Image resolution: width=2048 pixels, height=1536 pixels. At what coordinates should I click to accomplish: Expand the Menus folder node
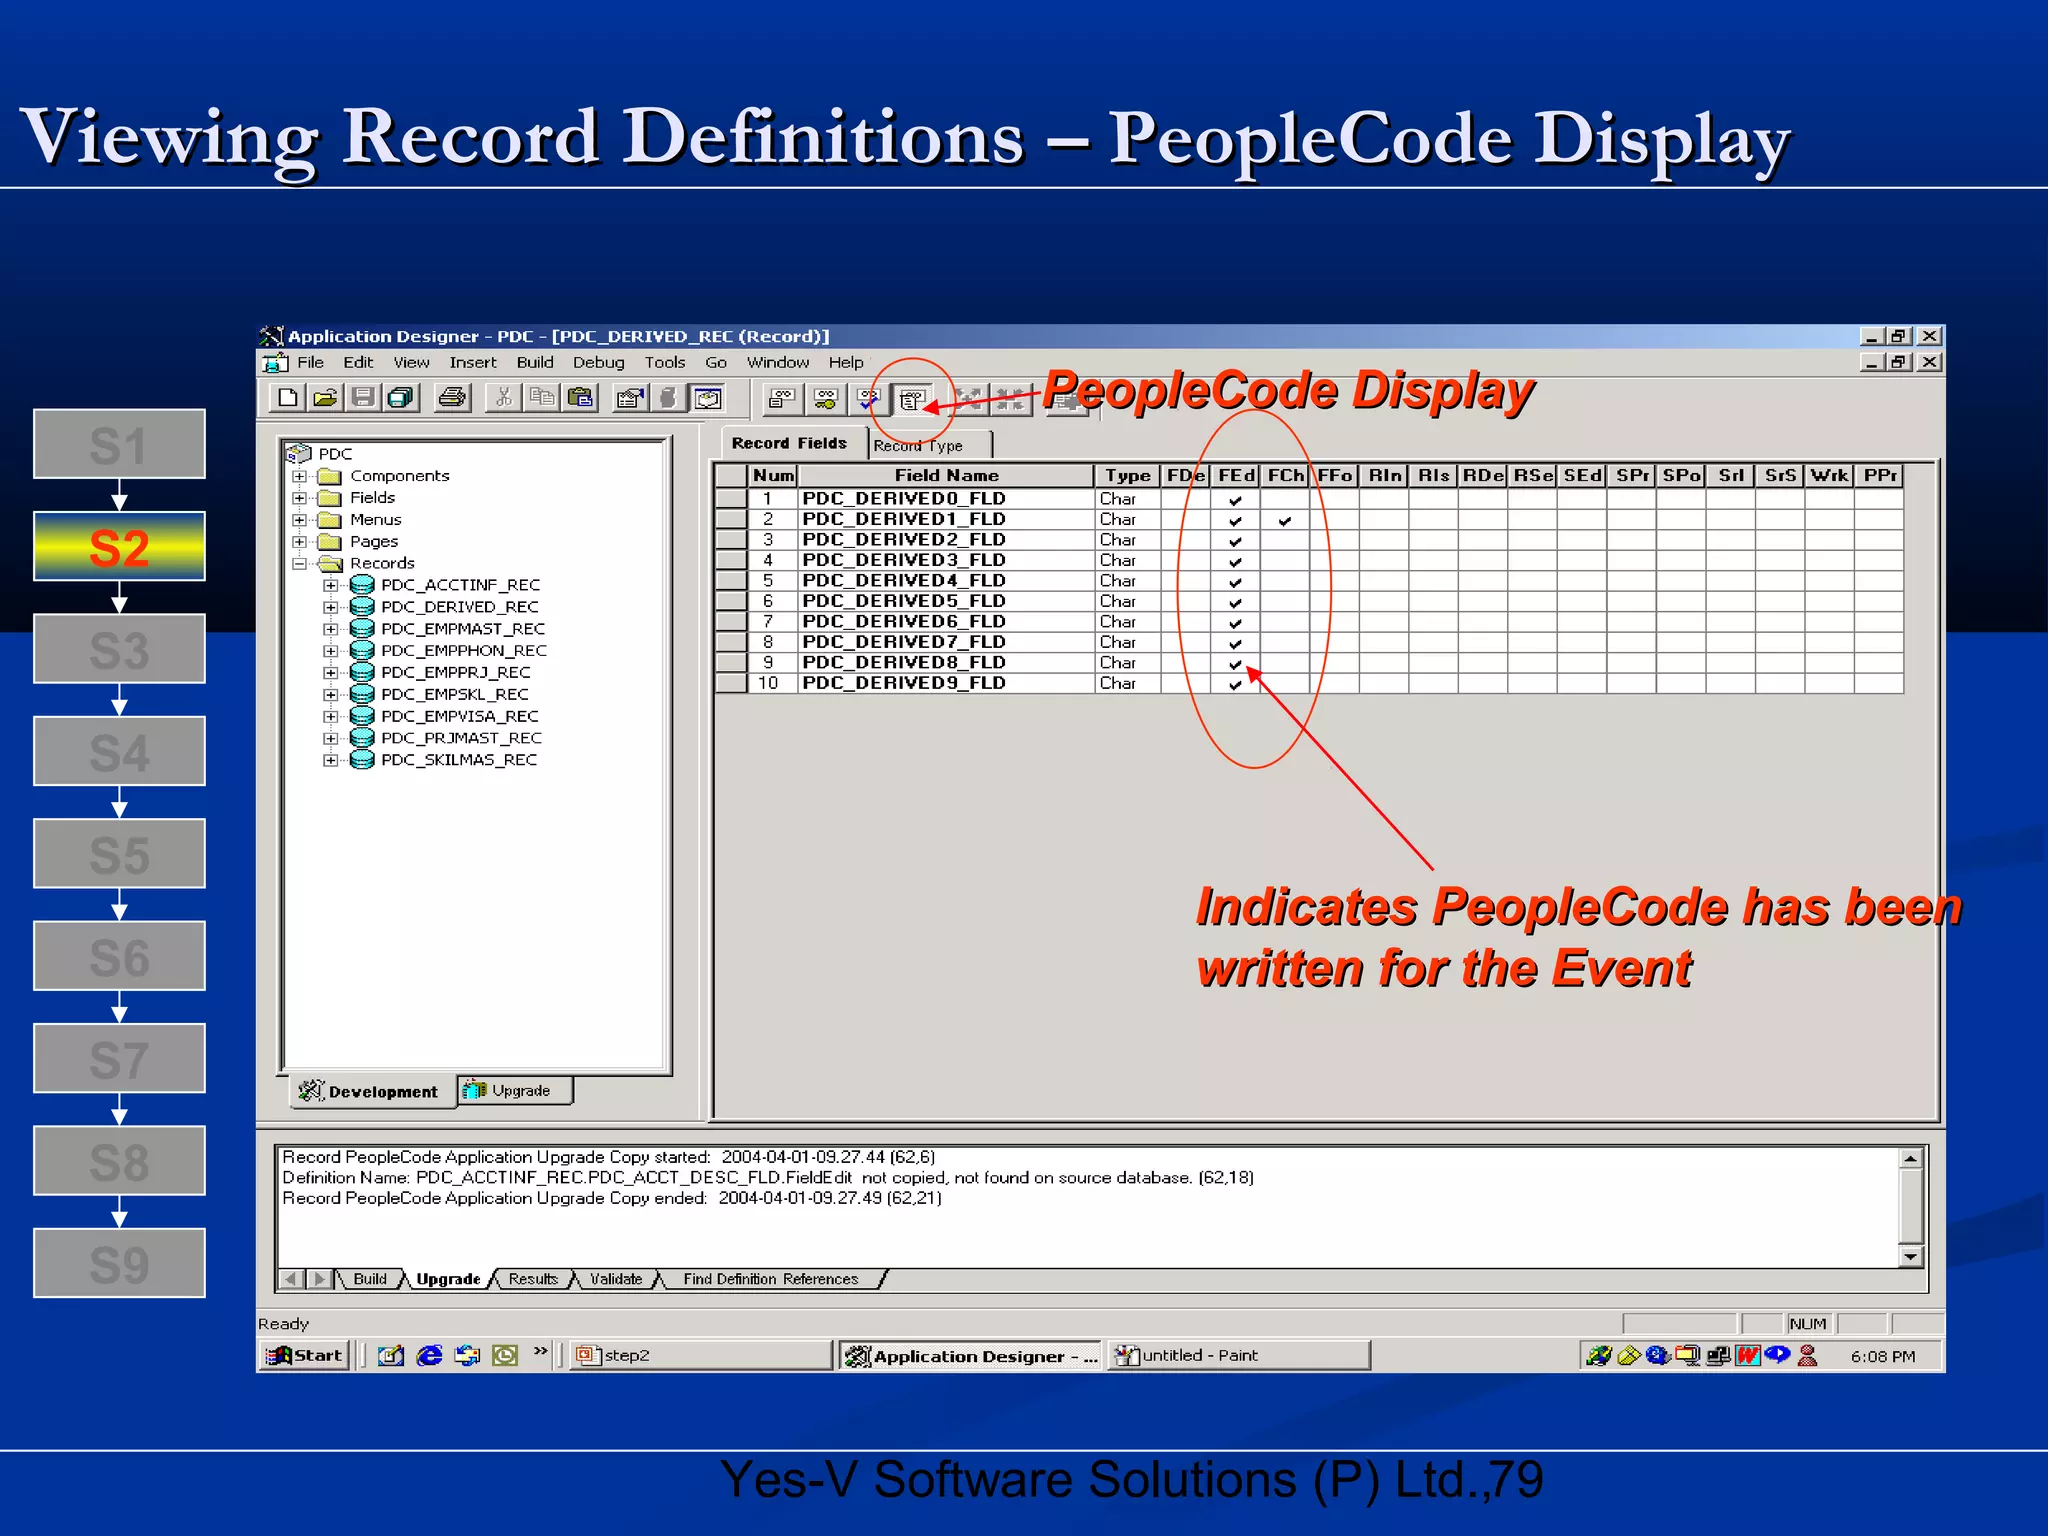pos(299,520)
